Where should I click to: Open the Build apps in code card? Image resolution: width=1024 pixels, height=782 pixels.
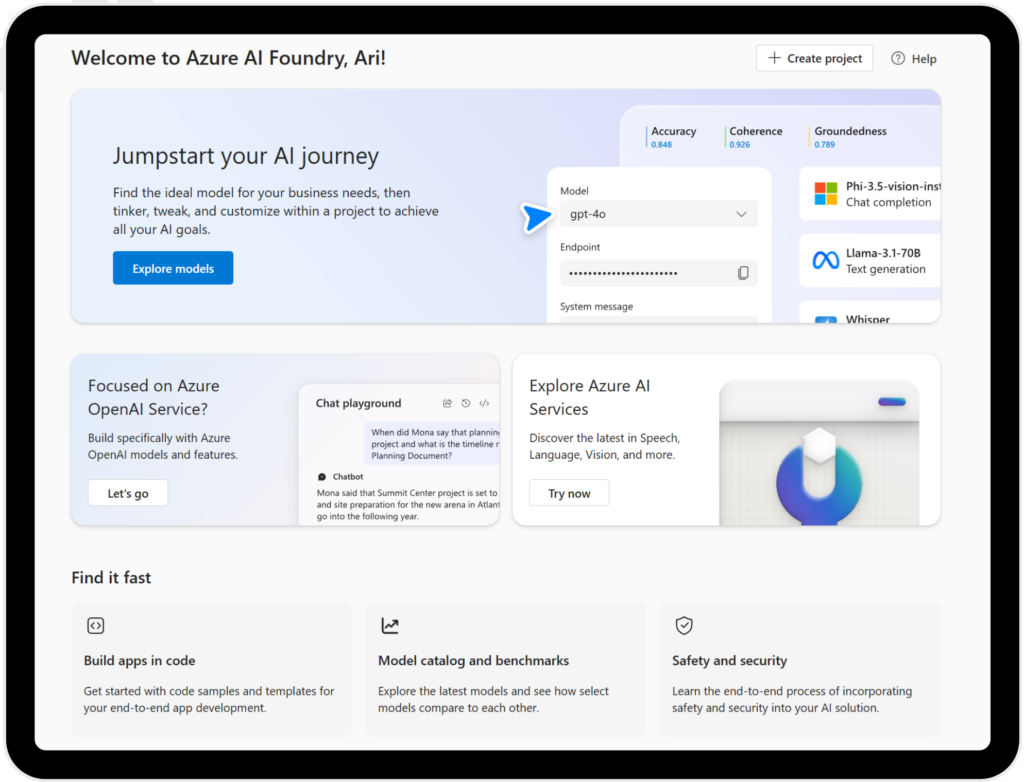click(x=212, y=669)
